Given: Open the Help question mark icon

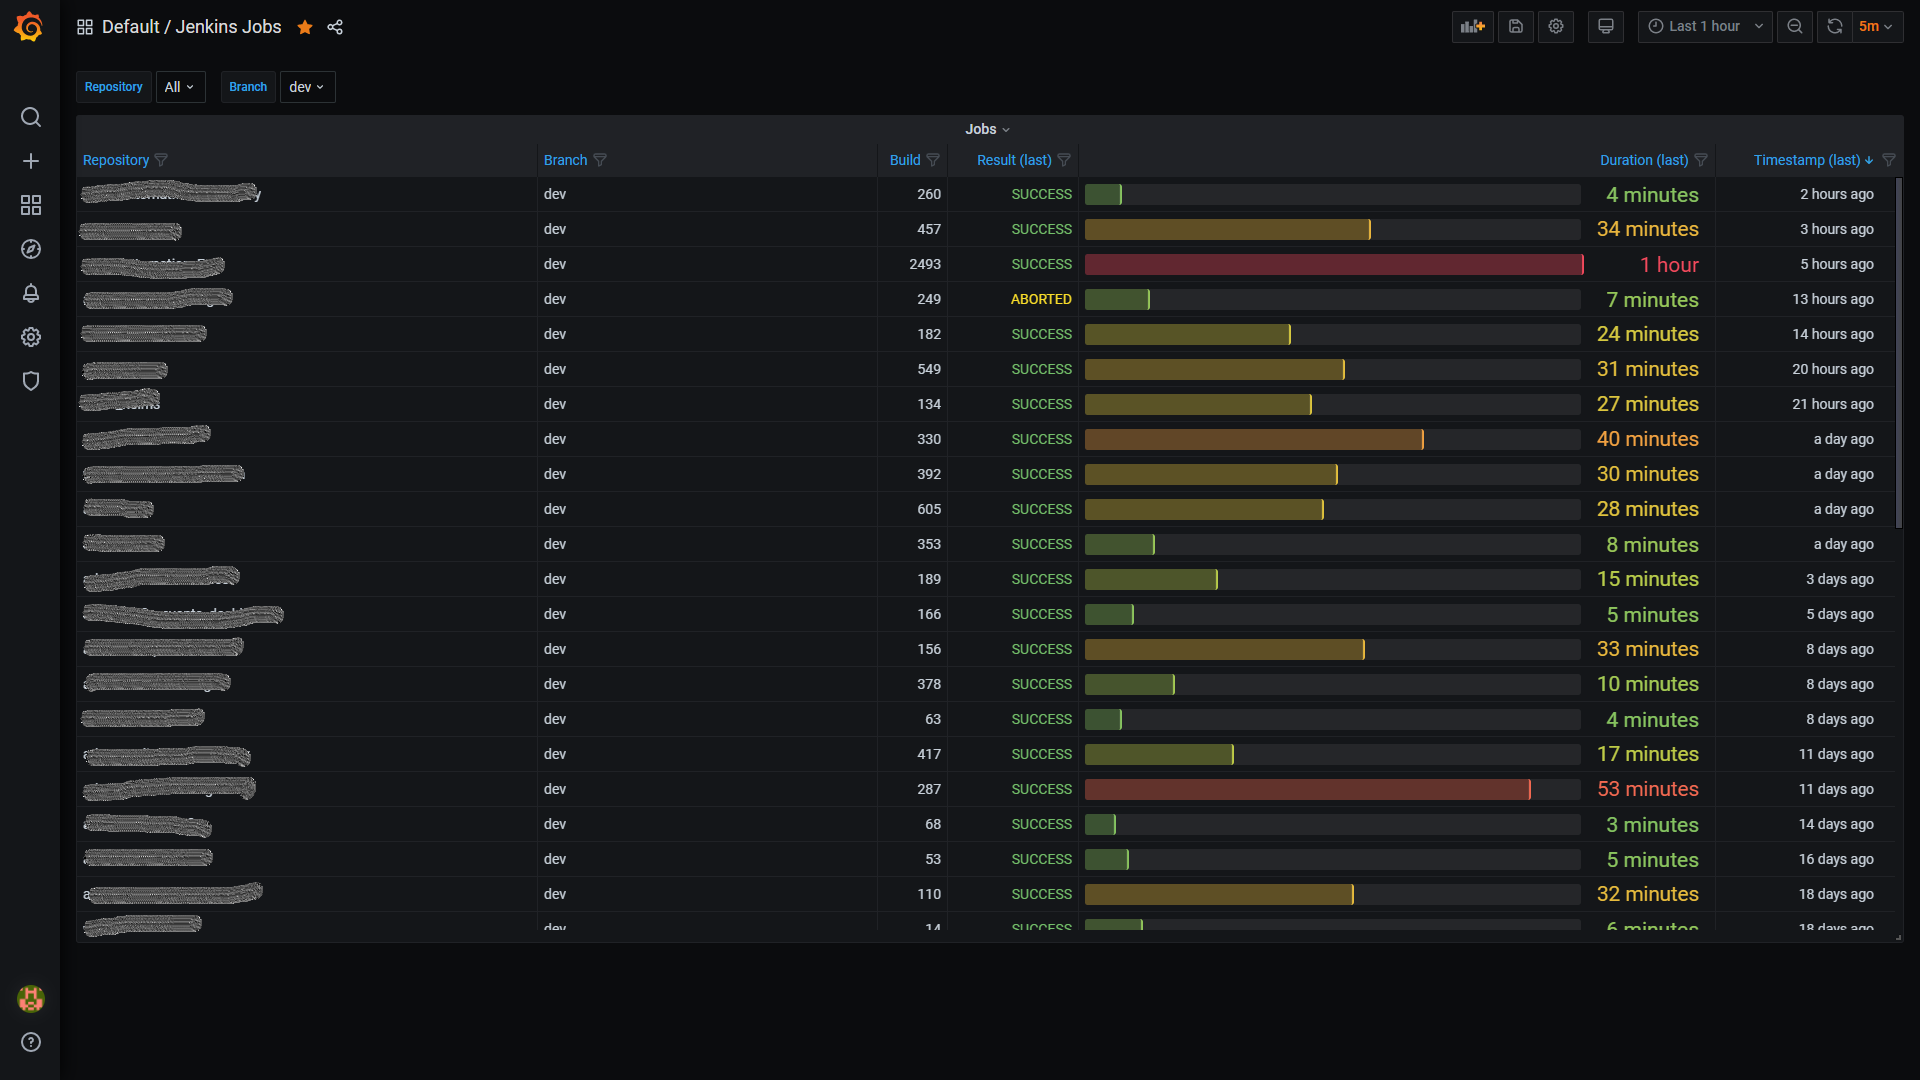Looking at the screenshot, I should pos(31,1042).
